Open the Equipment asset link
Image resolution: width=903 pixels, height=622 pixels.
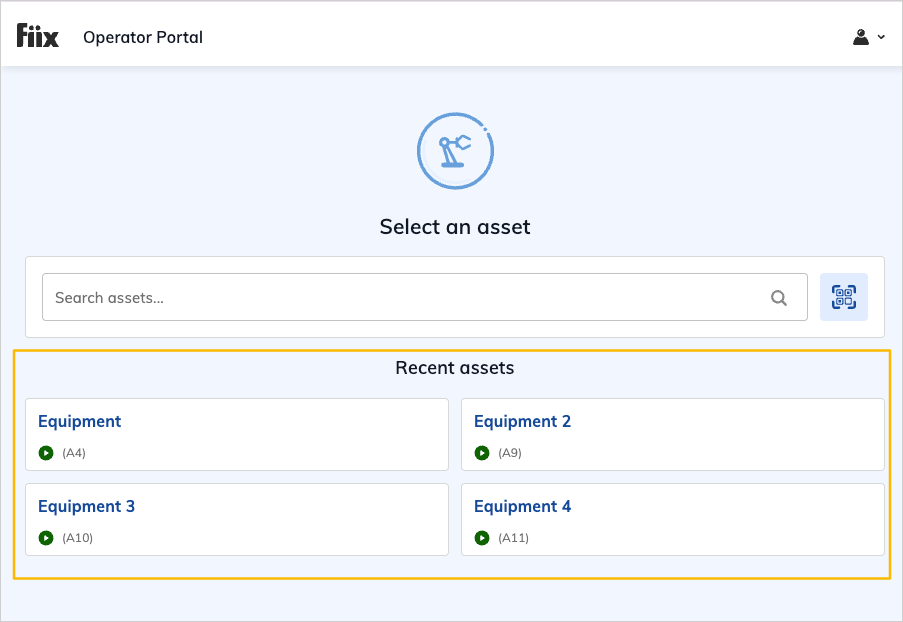point(79,421)
